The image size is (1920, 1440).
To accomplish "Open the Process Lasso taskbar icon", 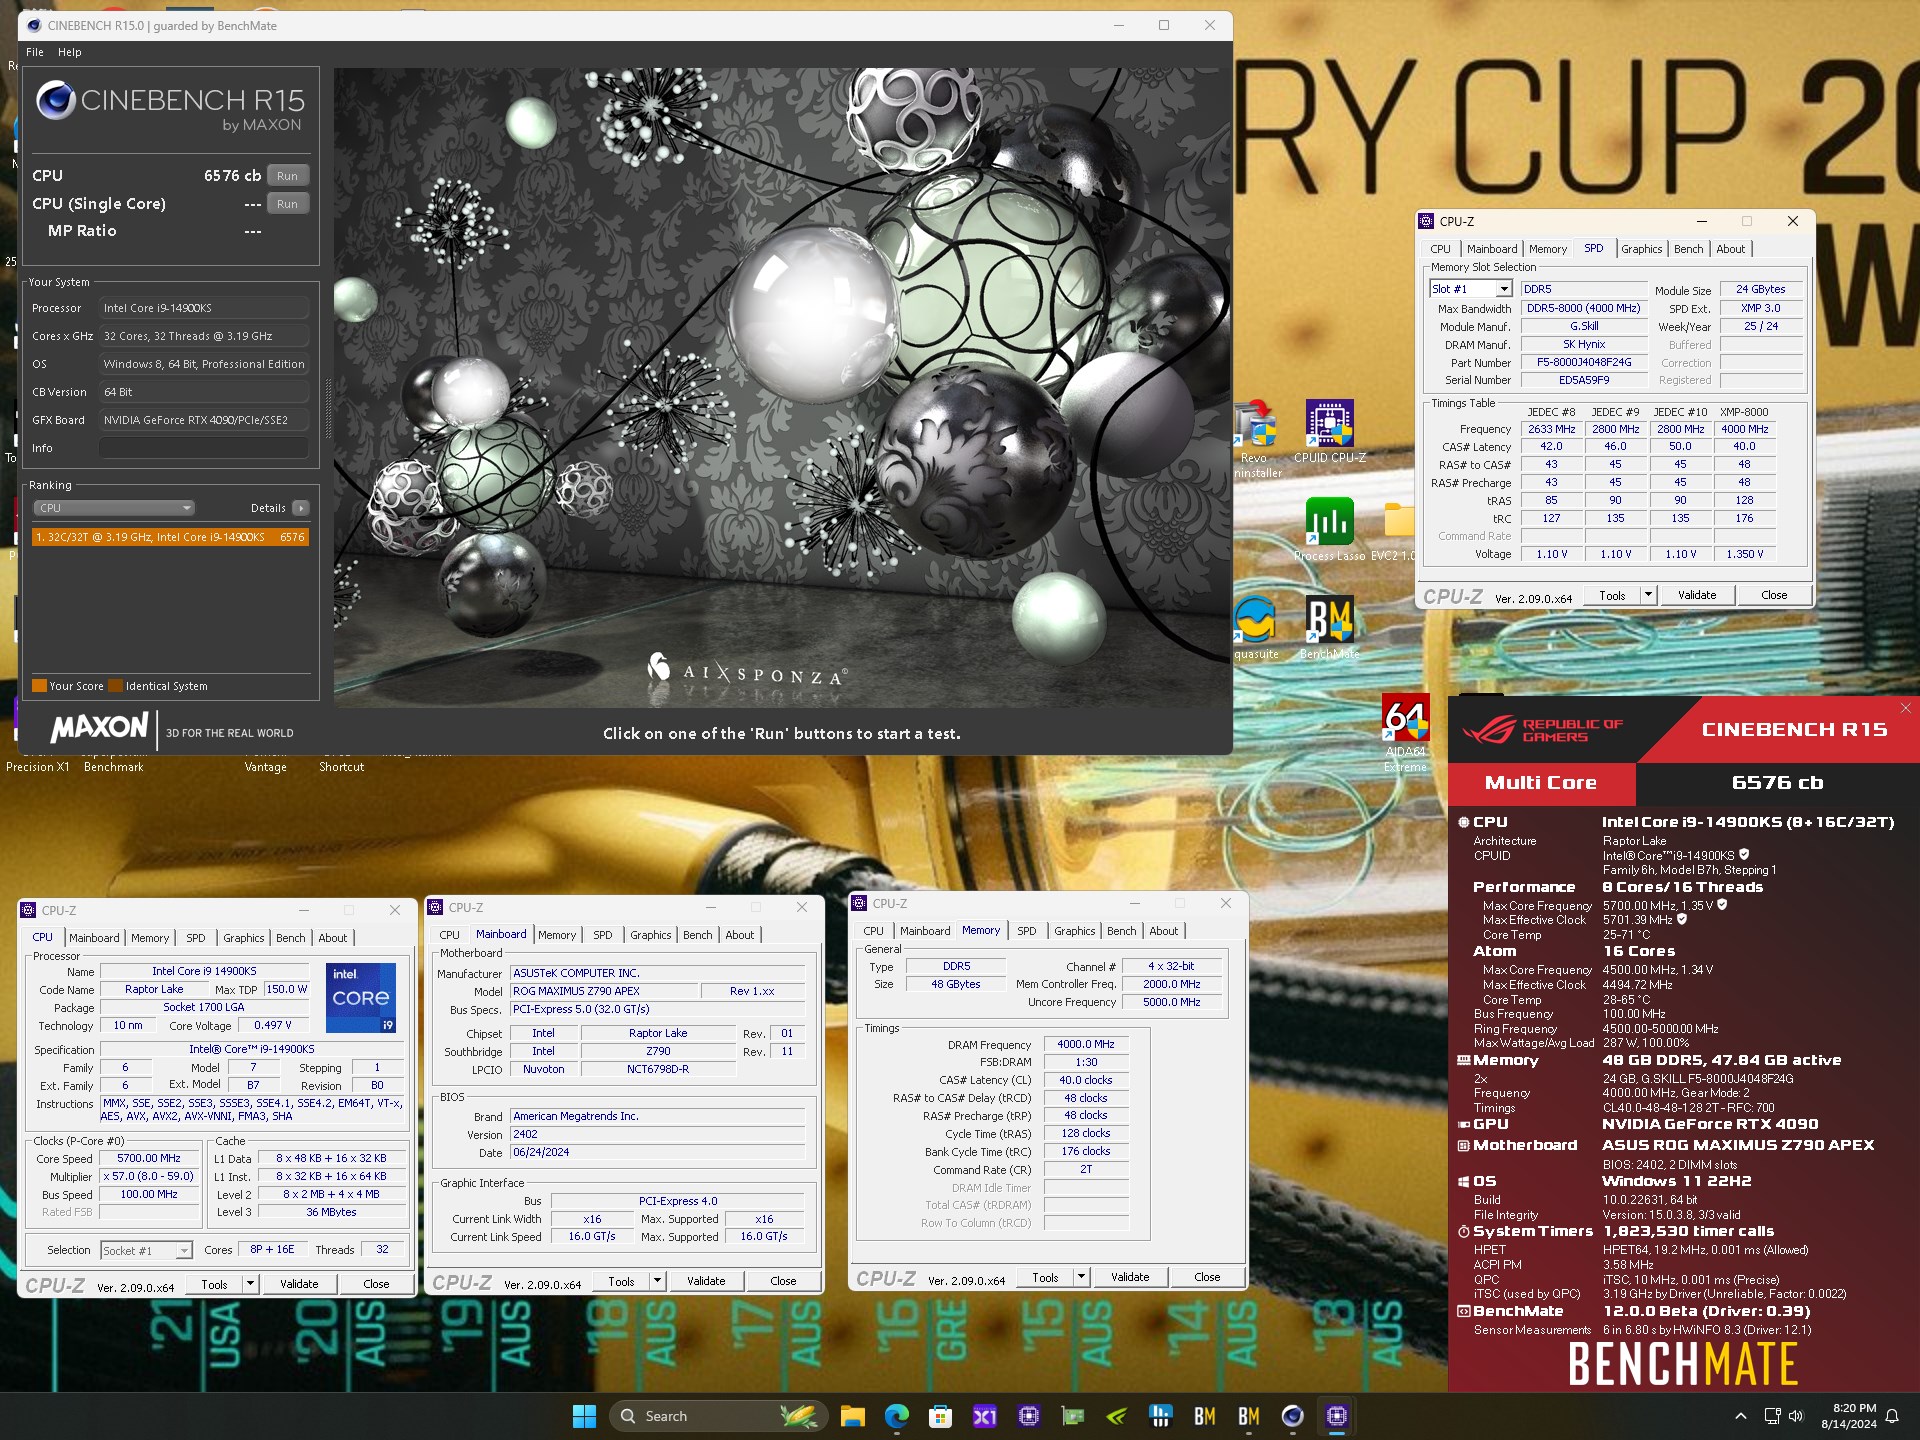I will click(x=1160, y=1416).
